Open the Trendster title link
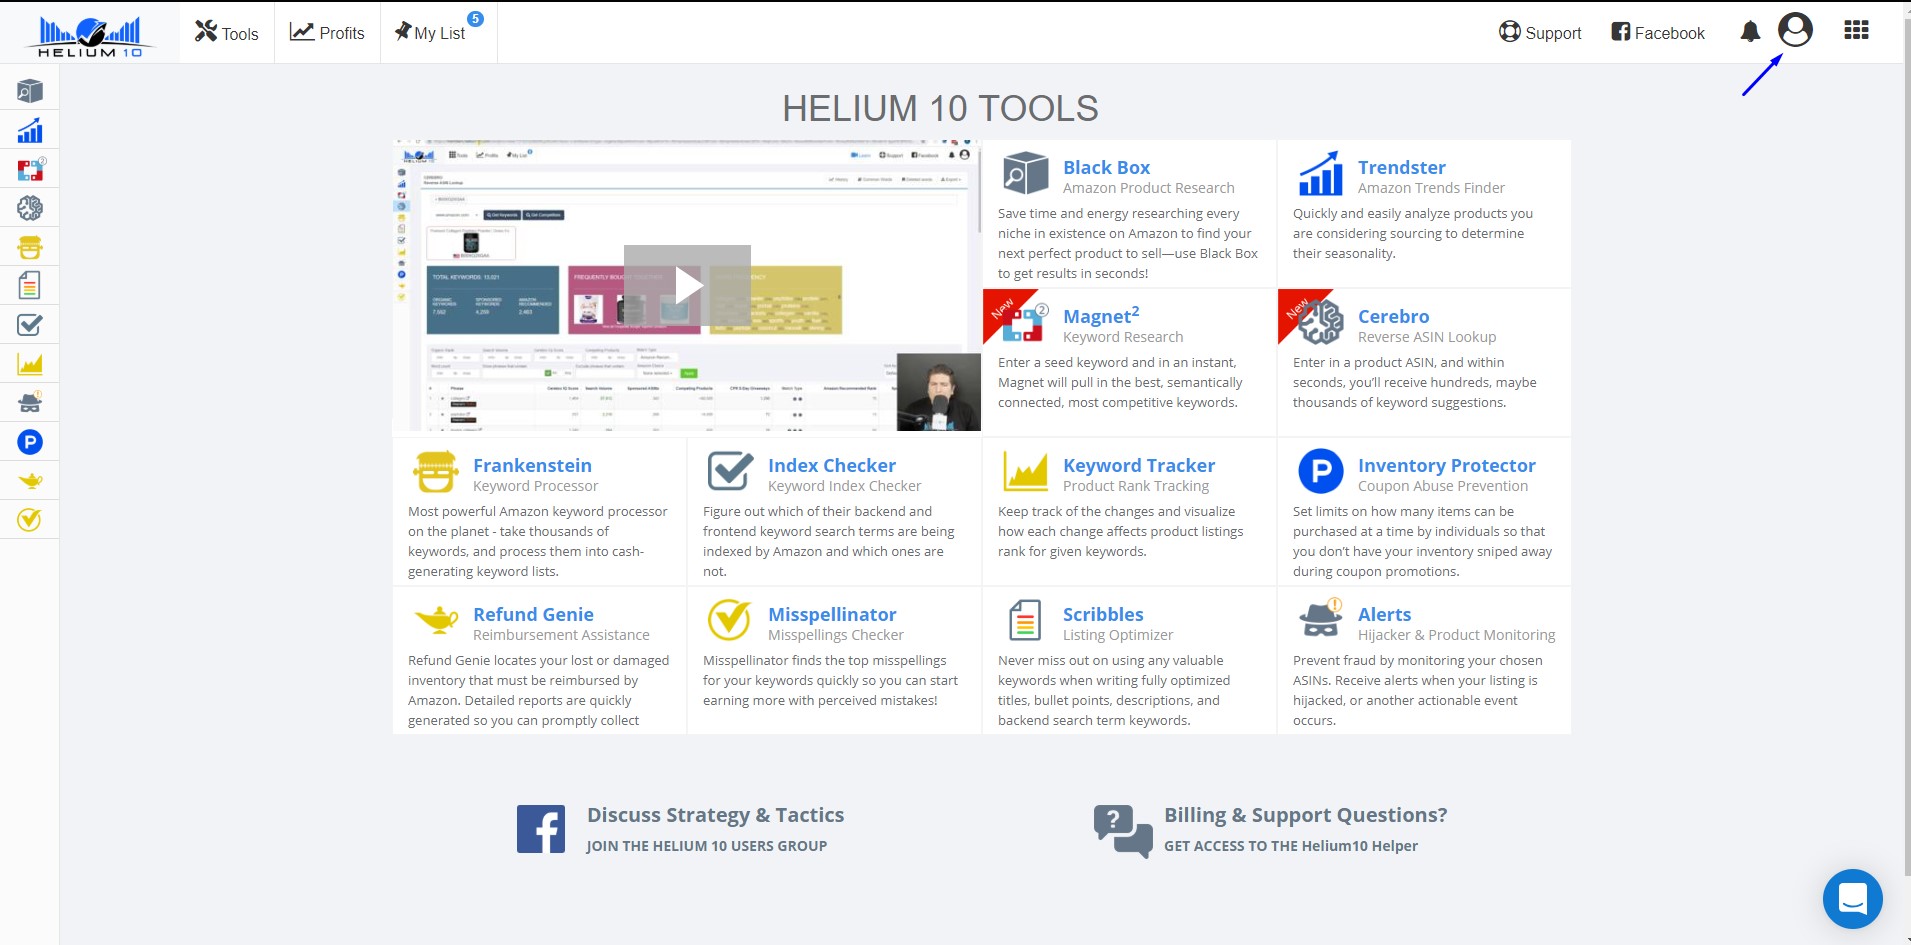 (x=1401, y=167)
